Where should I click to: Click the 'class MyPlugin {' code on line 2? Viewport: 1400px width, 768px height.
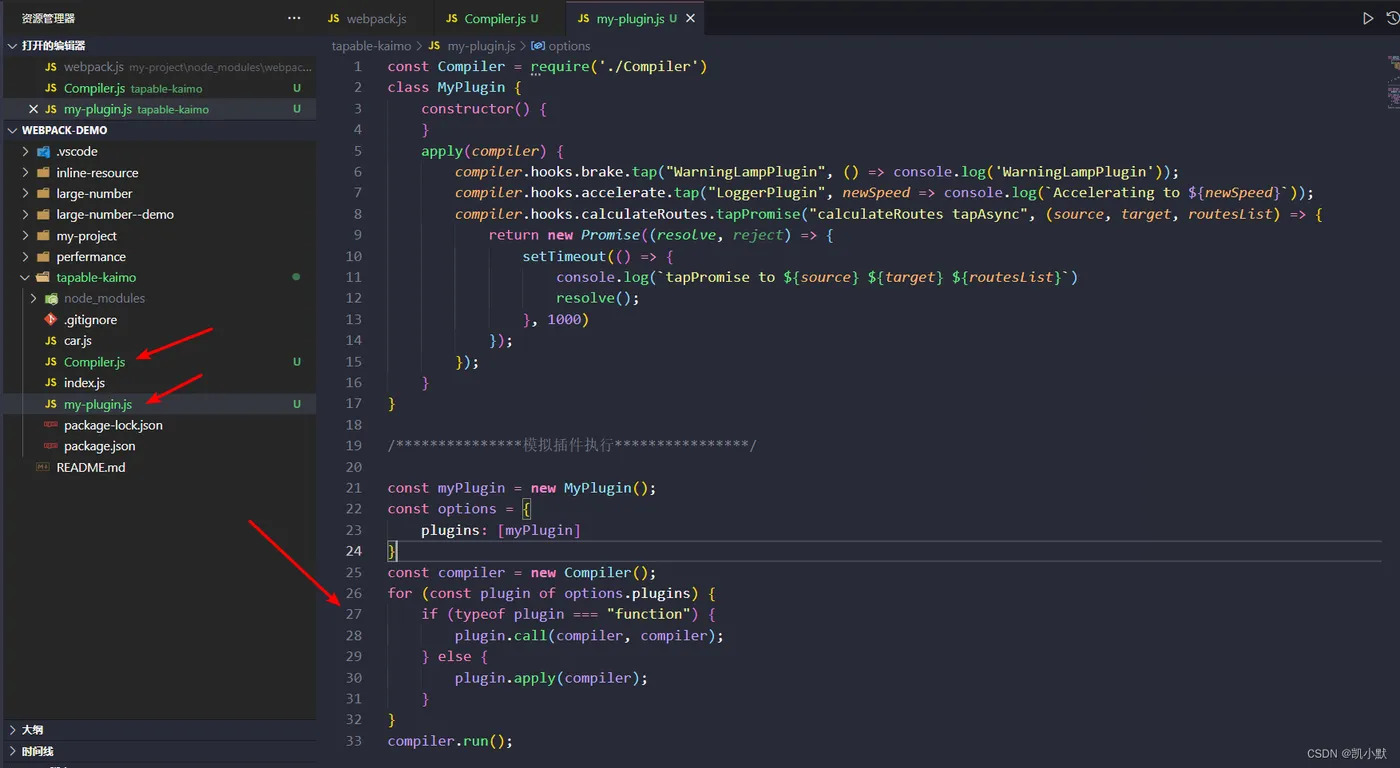click(455, 87)
